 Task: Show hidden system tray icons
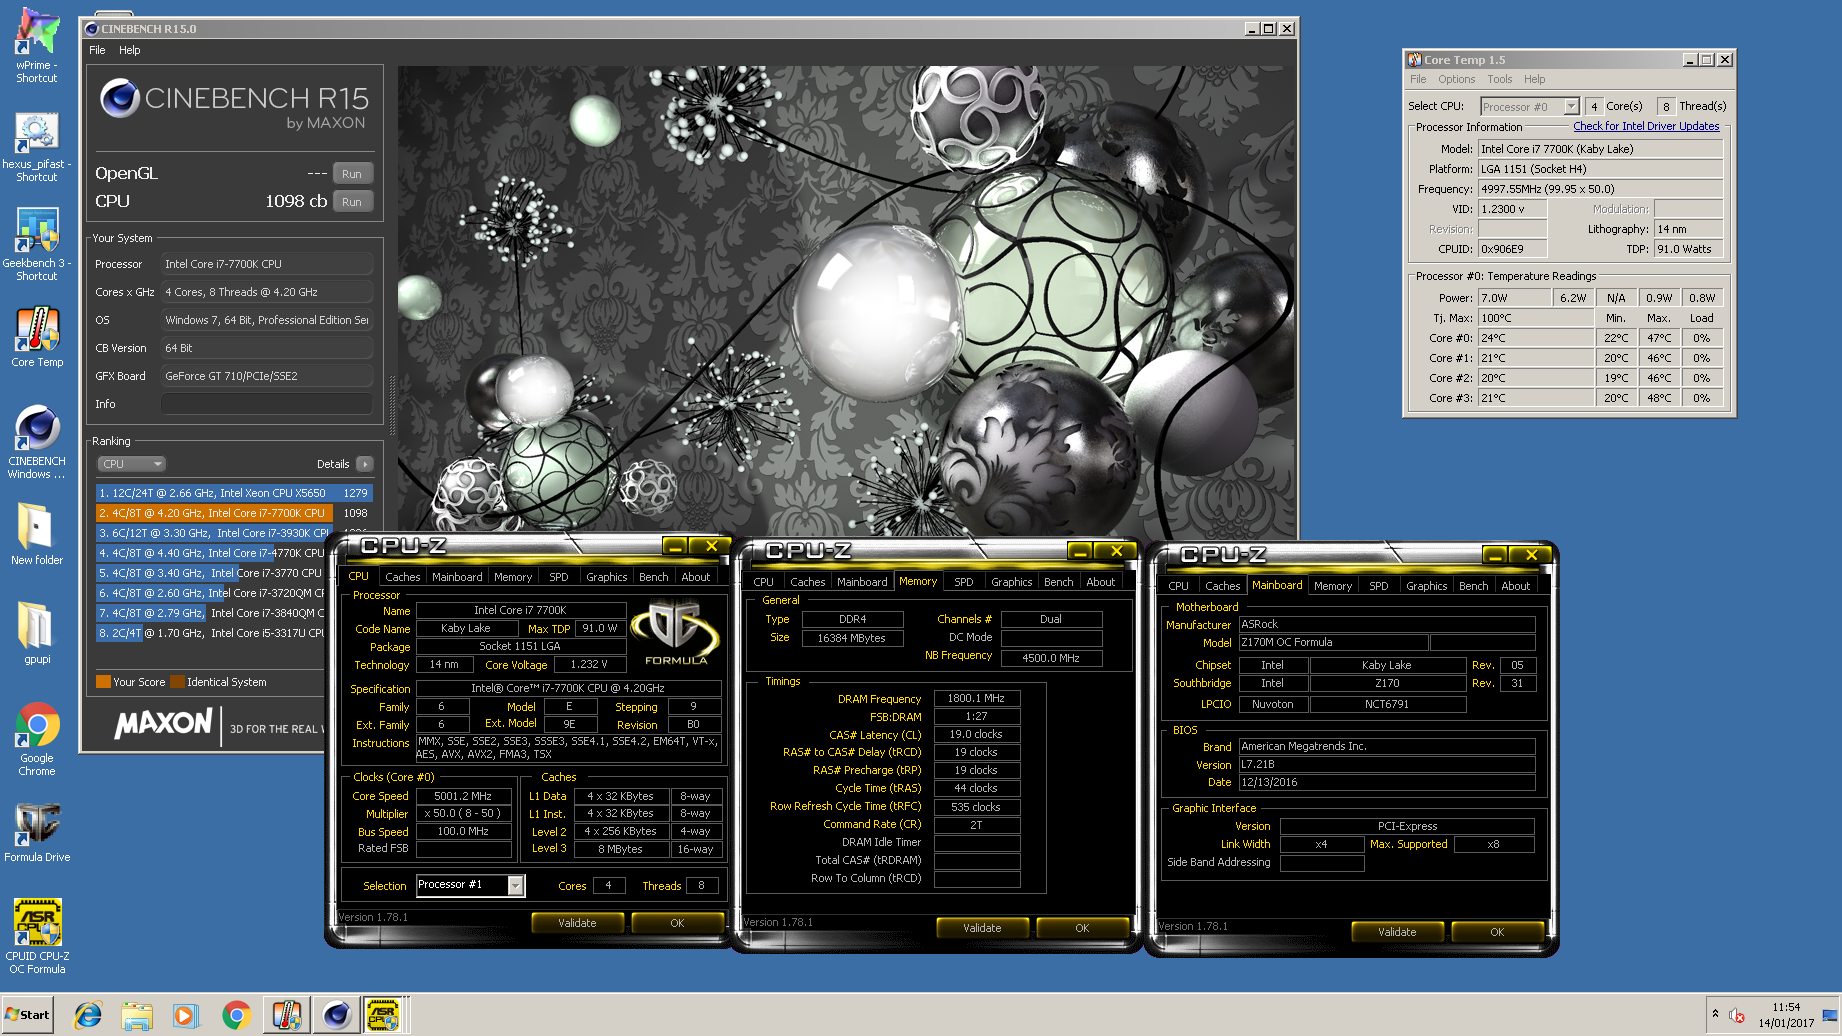click(x=1716, y=1014)
